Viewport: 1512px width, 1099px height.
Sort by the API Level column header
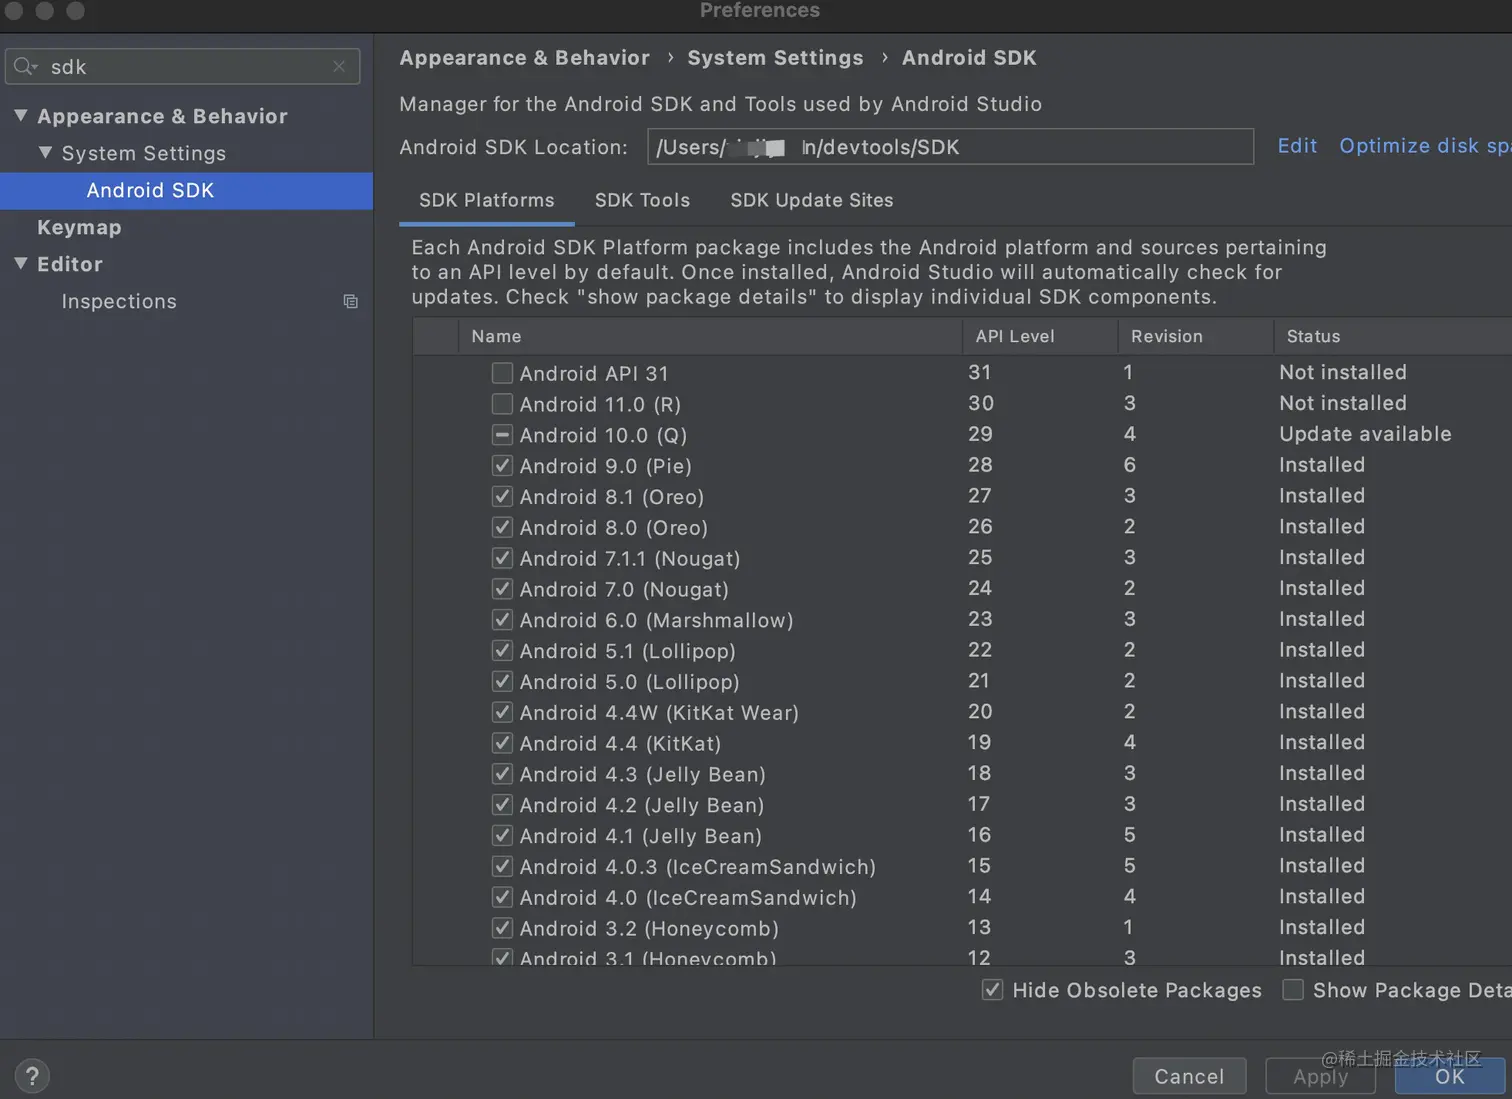tap(1040, 336)
